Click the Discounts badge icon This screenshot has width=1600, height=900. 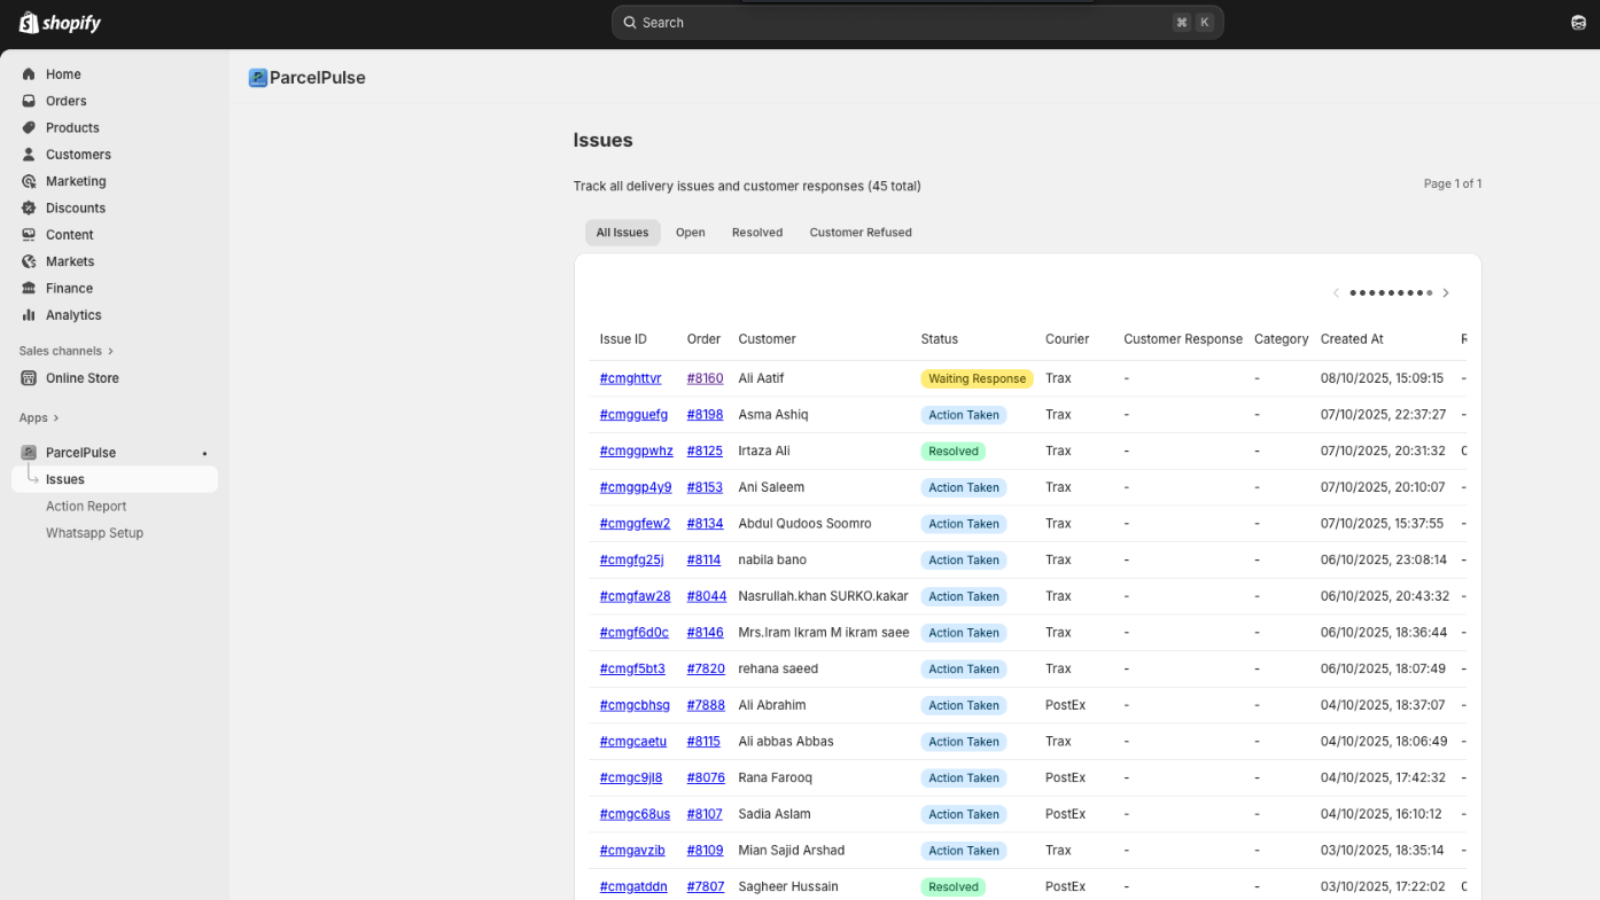(x=29, y=208)
